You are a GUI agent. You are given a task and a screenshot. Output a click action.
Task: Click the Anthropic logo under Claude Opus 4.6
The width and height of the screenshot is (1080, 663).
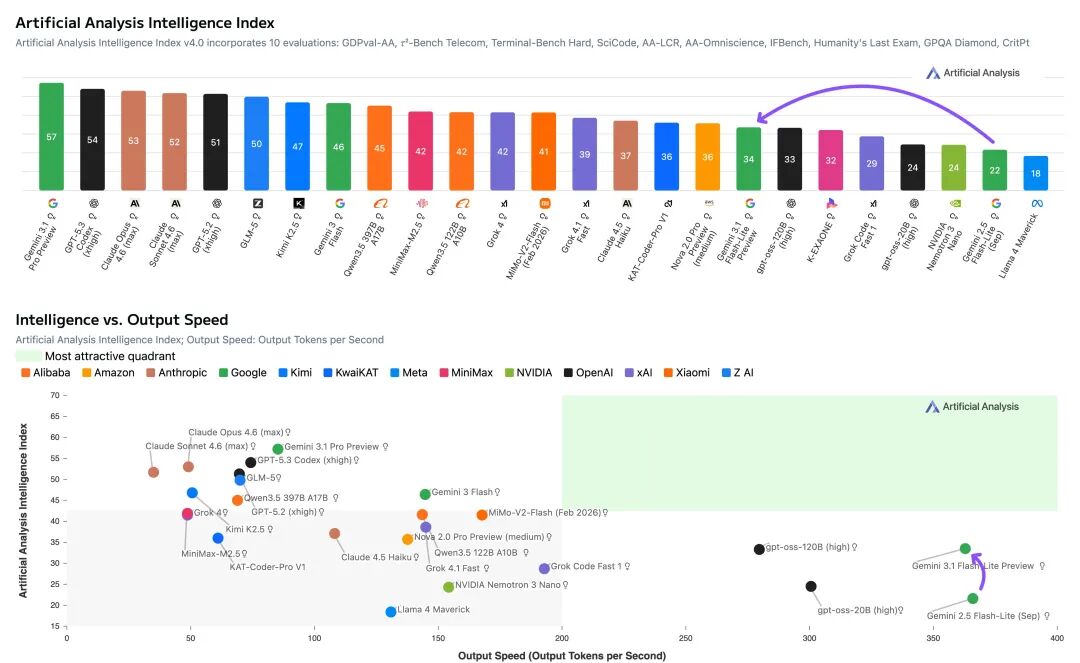[x=134, y=203]
